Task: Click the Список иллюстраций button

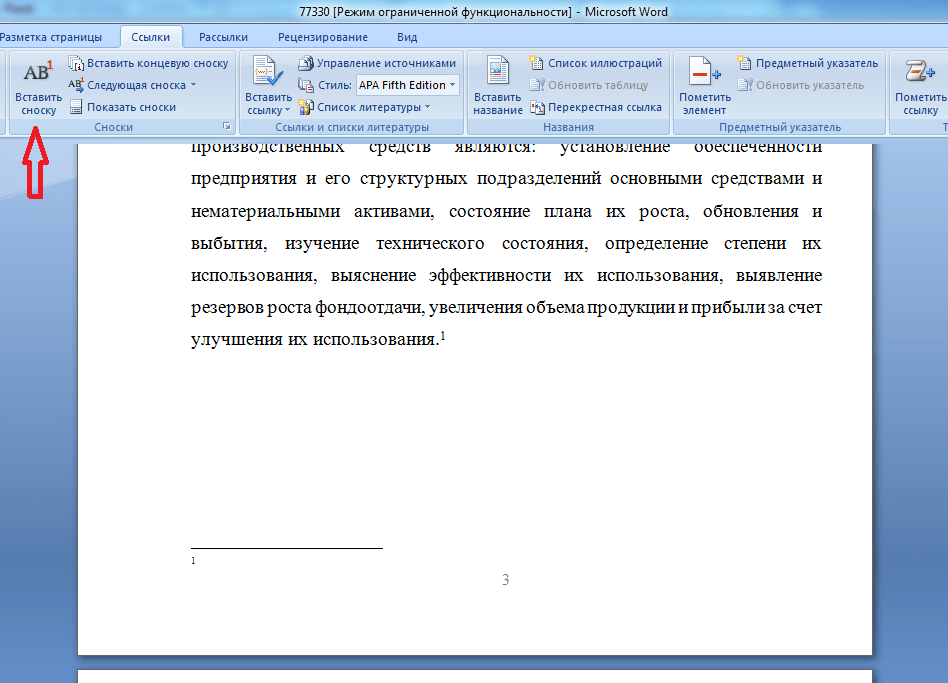Action: pyautogui.click(x=588, y=63)
